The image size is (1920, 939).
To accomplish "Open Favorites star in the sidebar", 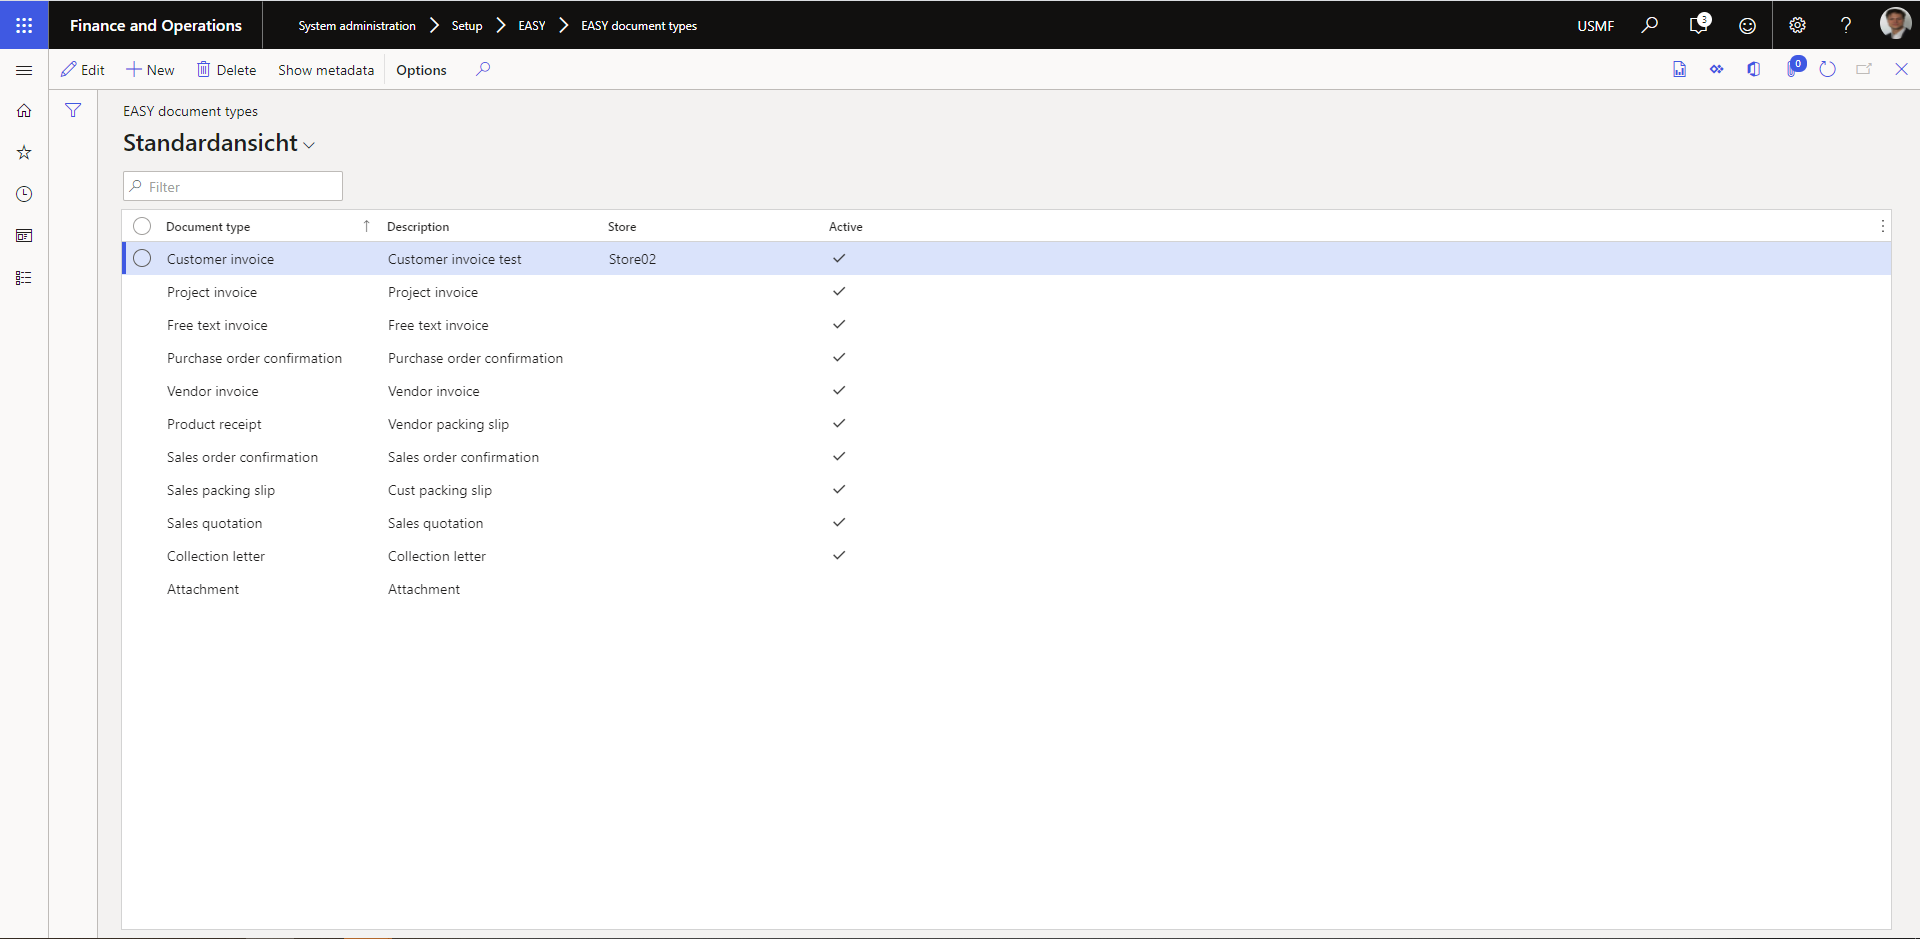I will coord(24,153).
